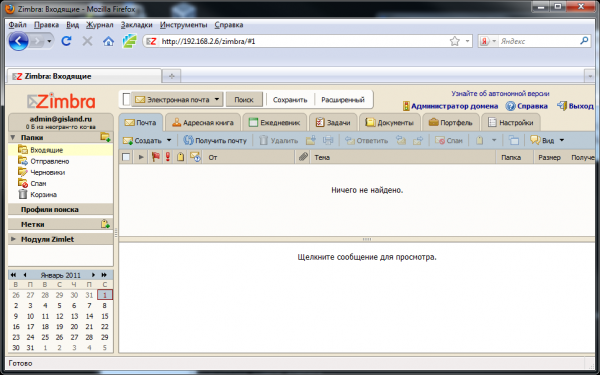Image resolution: width=600 pixels, height=375 pixels.
Task: Jump to next year in mini calendar
Action: [x=104, y=275]
